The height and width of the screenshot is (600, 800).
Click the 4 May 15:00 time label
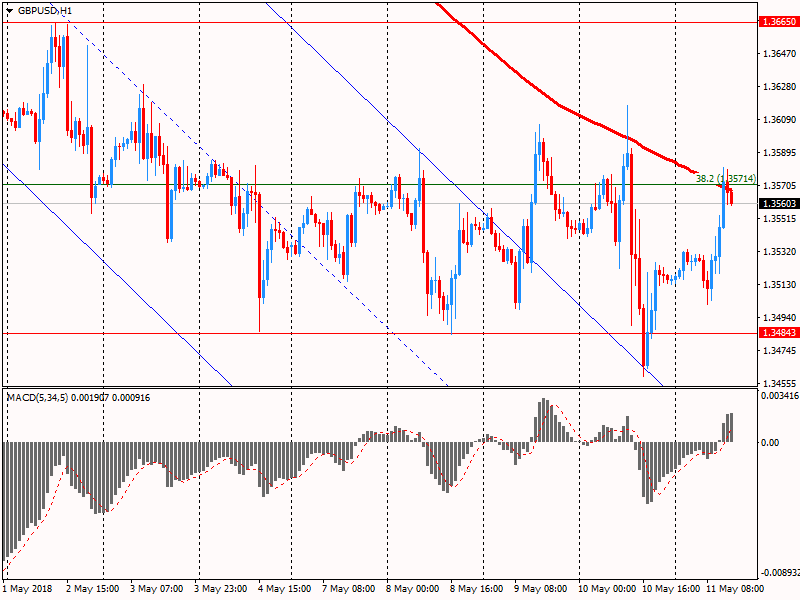pos(285,589)
